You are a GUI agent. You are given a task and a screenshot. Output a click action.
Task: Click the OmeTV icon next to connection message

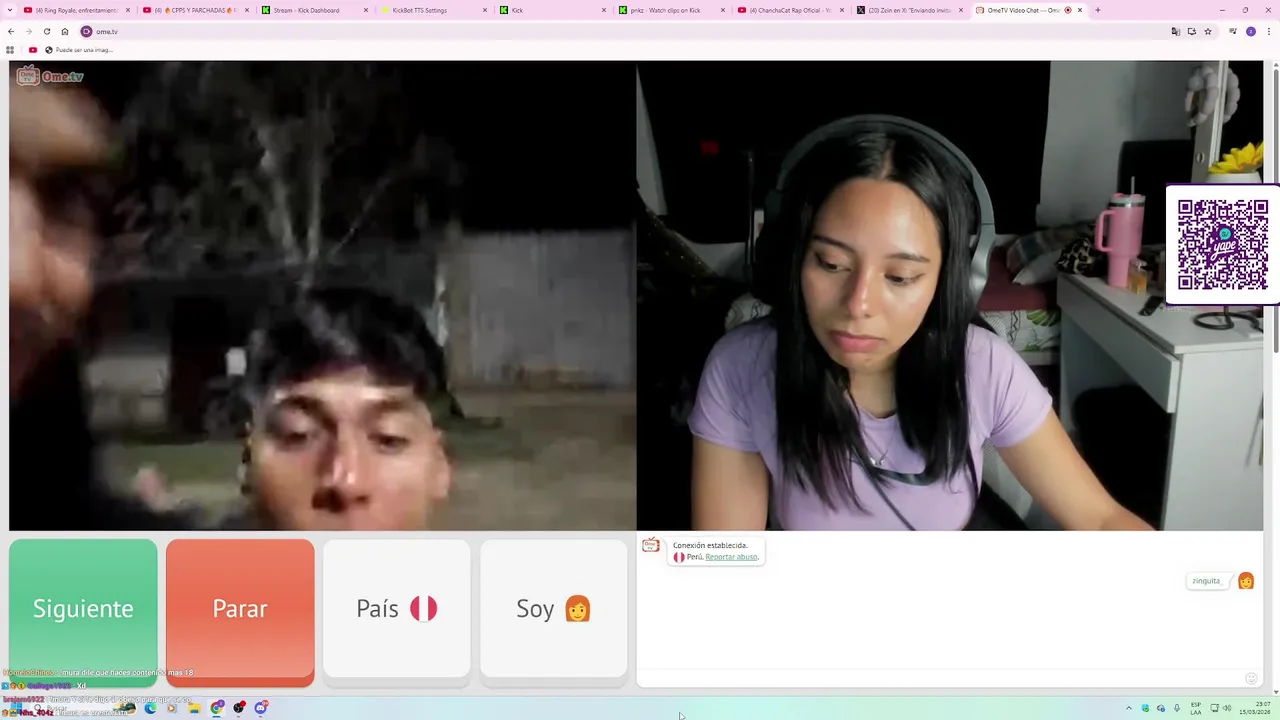(x=651, y=545)
